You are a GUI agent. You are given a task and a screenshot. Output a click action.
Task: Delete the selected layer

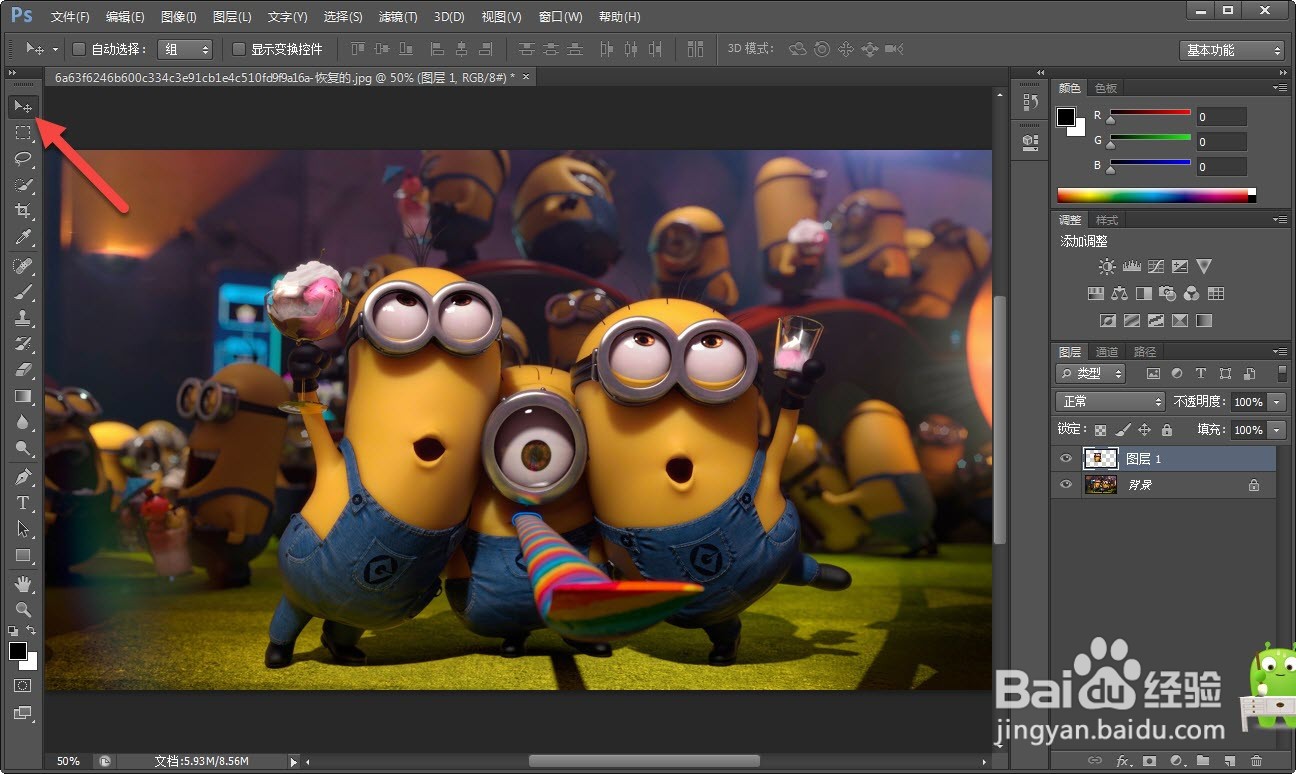pyautogui.click(x=1257, y=761)
